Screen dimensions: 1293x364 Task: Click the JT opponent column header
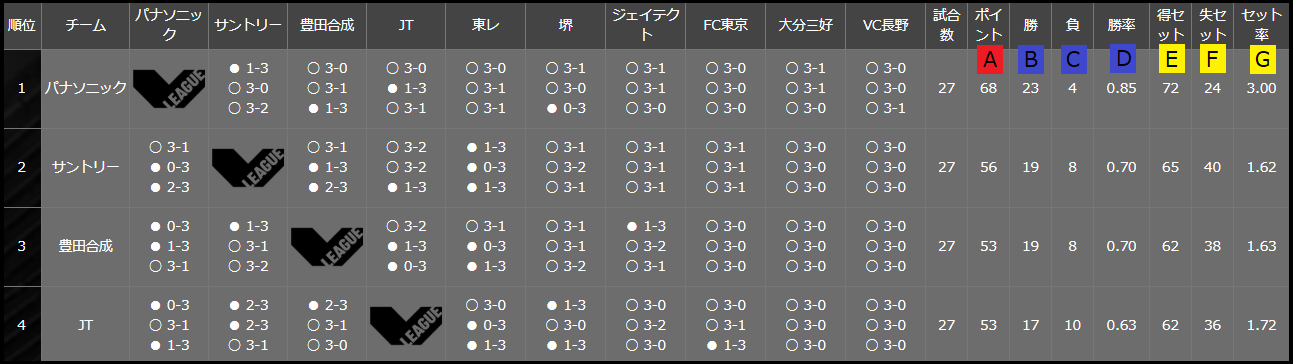click(406, 26)
